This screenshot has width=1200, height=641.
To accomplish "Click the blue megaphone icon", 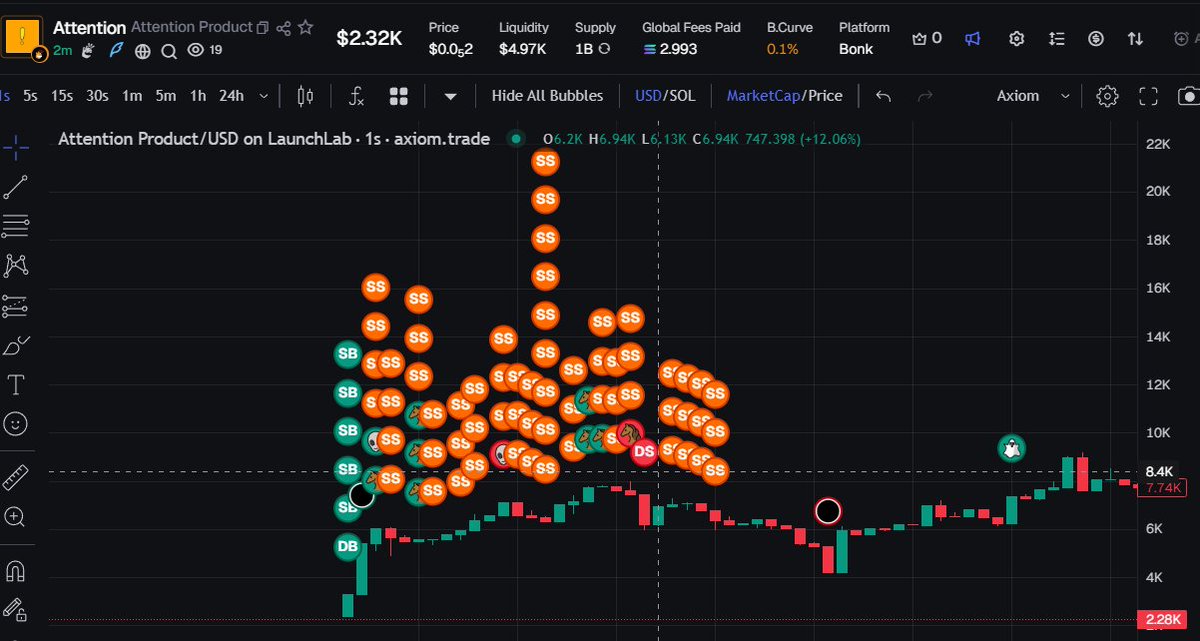I will (x=972, y=38).
